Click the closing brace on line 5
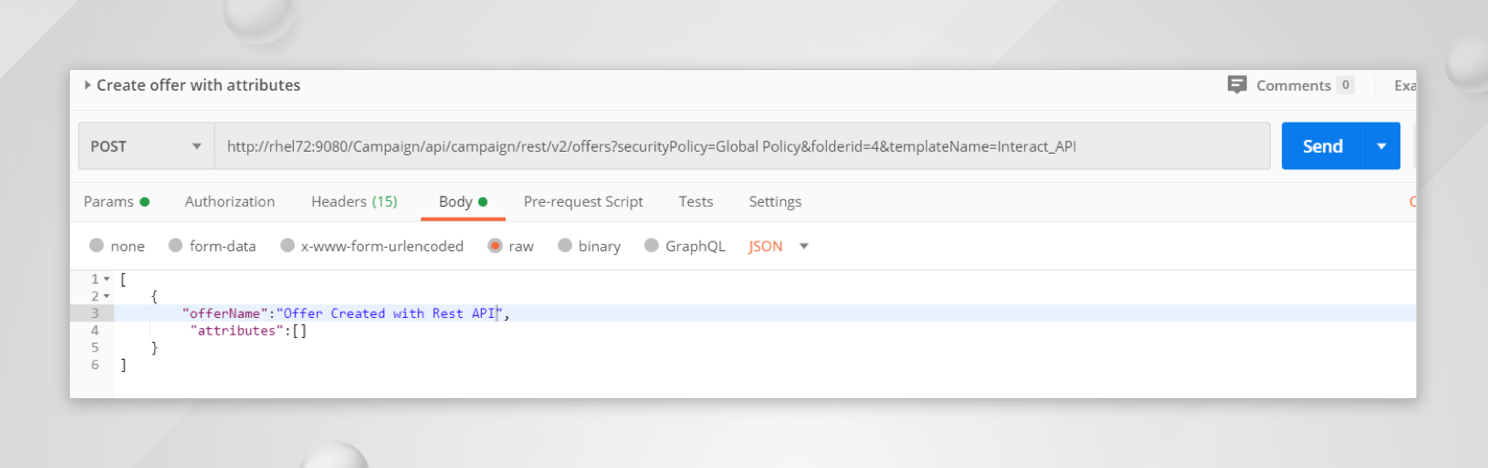The image size is (1488, 468). coord(154,347)
